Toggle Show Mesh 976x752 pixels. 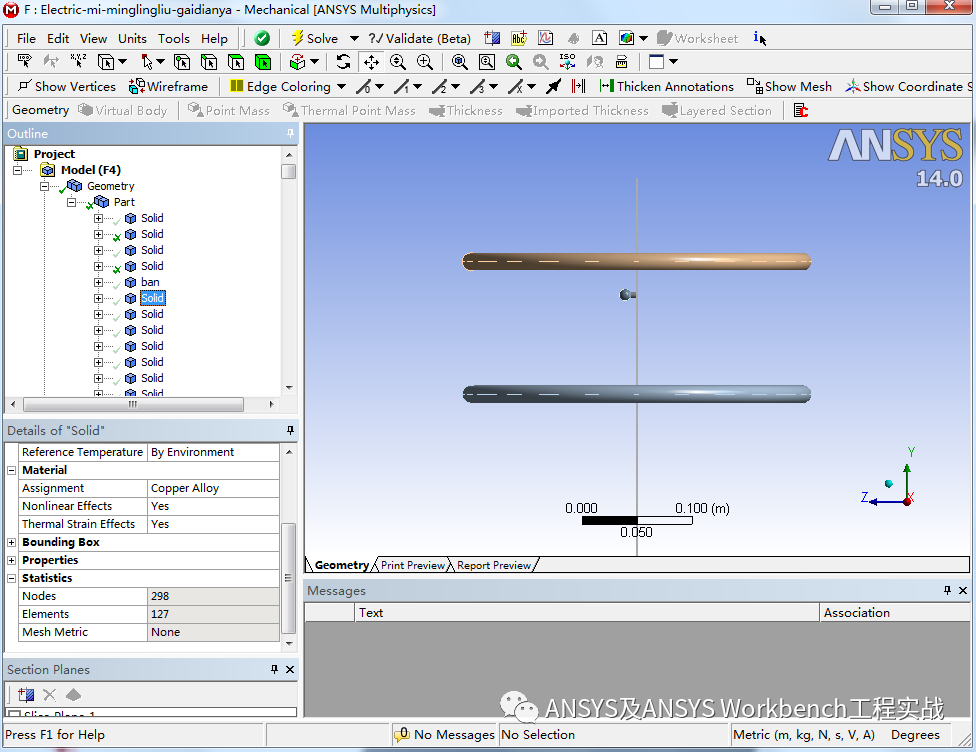pyautogui.click(x=789, y=87)
